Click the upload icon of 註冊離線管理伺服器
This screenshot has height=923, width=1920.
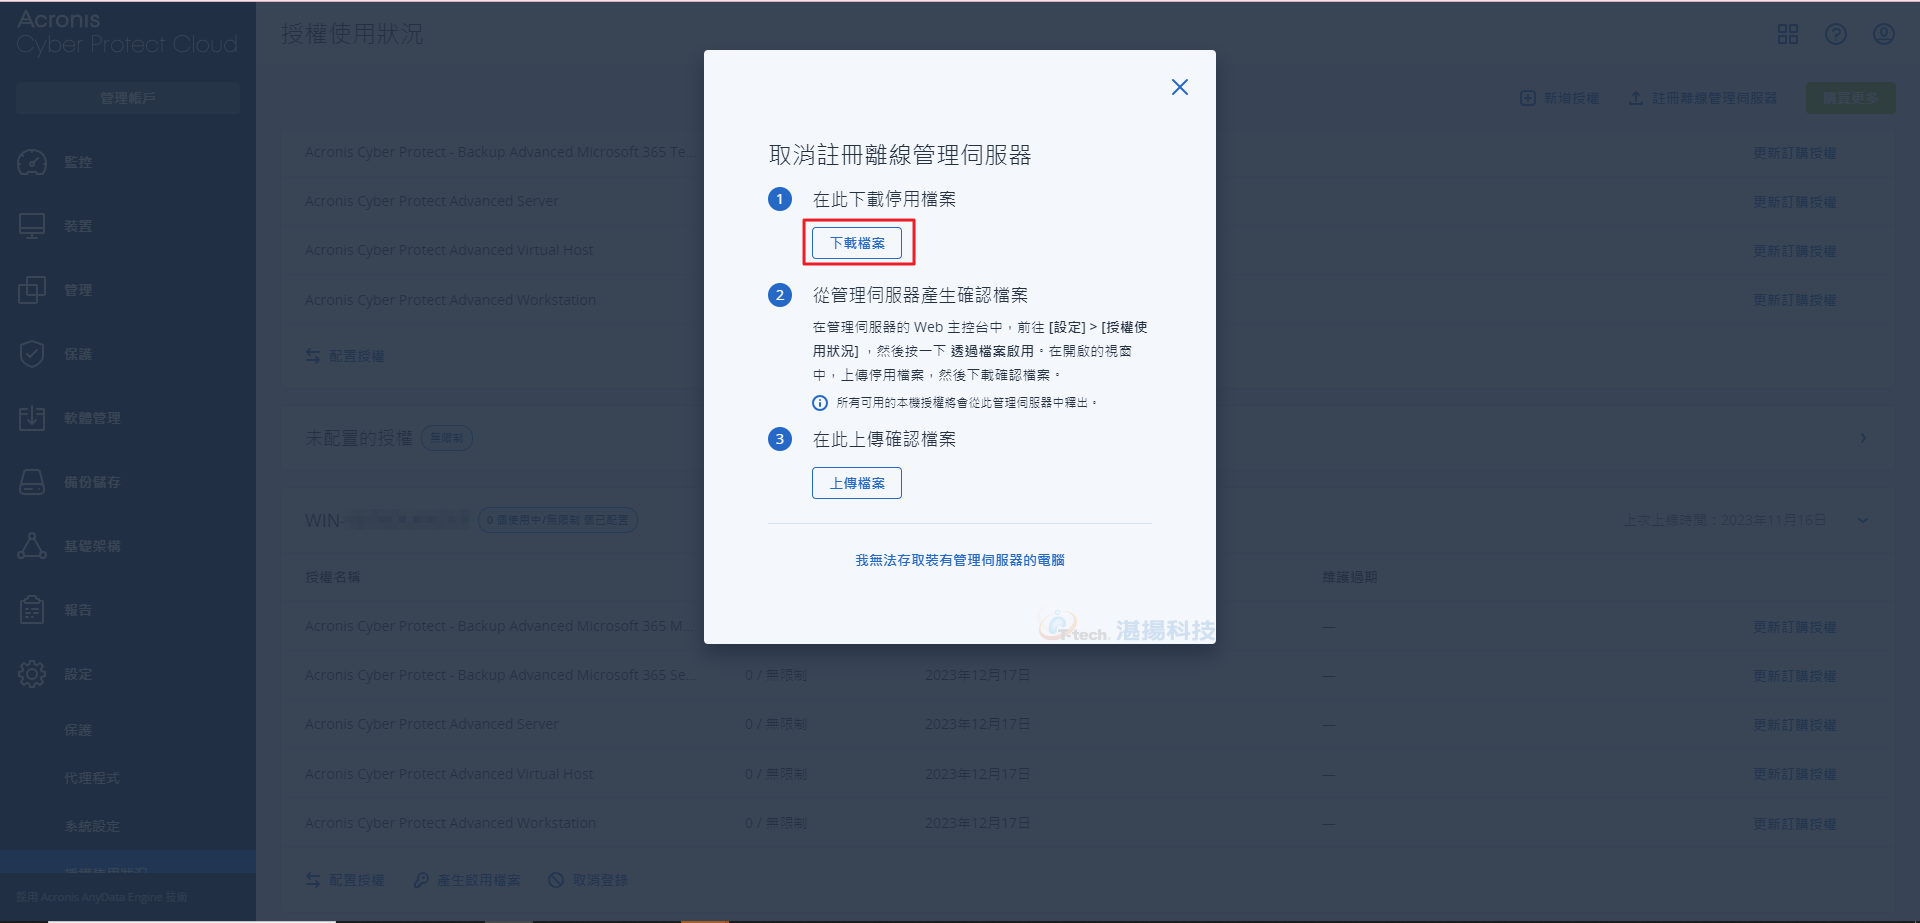(x=1636, y=98)
